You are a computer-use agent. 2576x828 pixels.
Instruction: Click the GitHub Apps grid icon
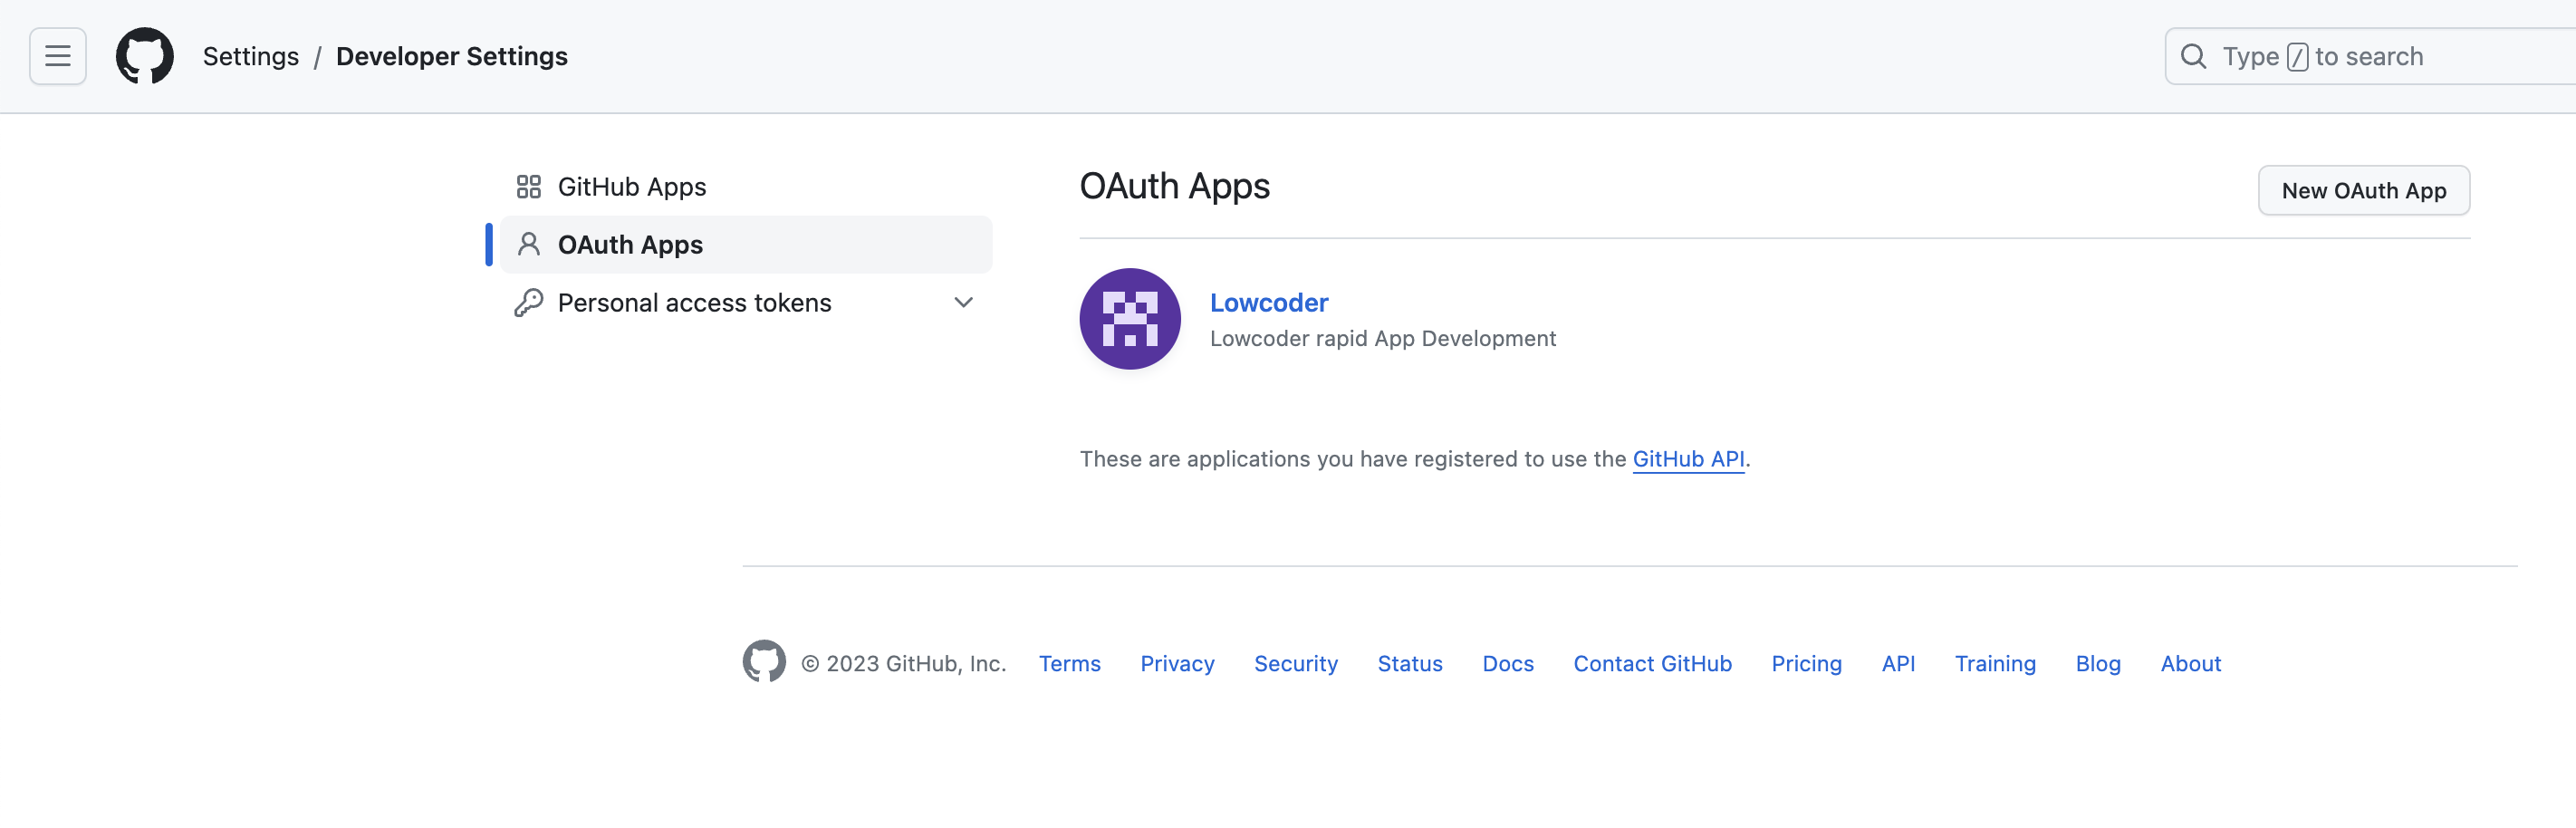point(528,187)
